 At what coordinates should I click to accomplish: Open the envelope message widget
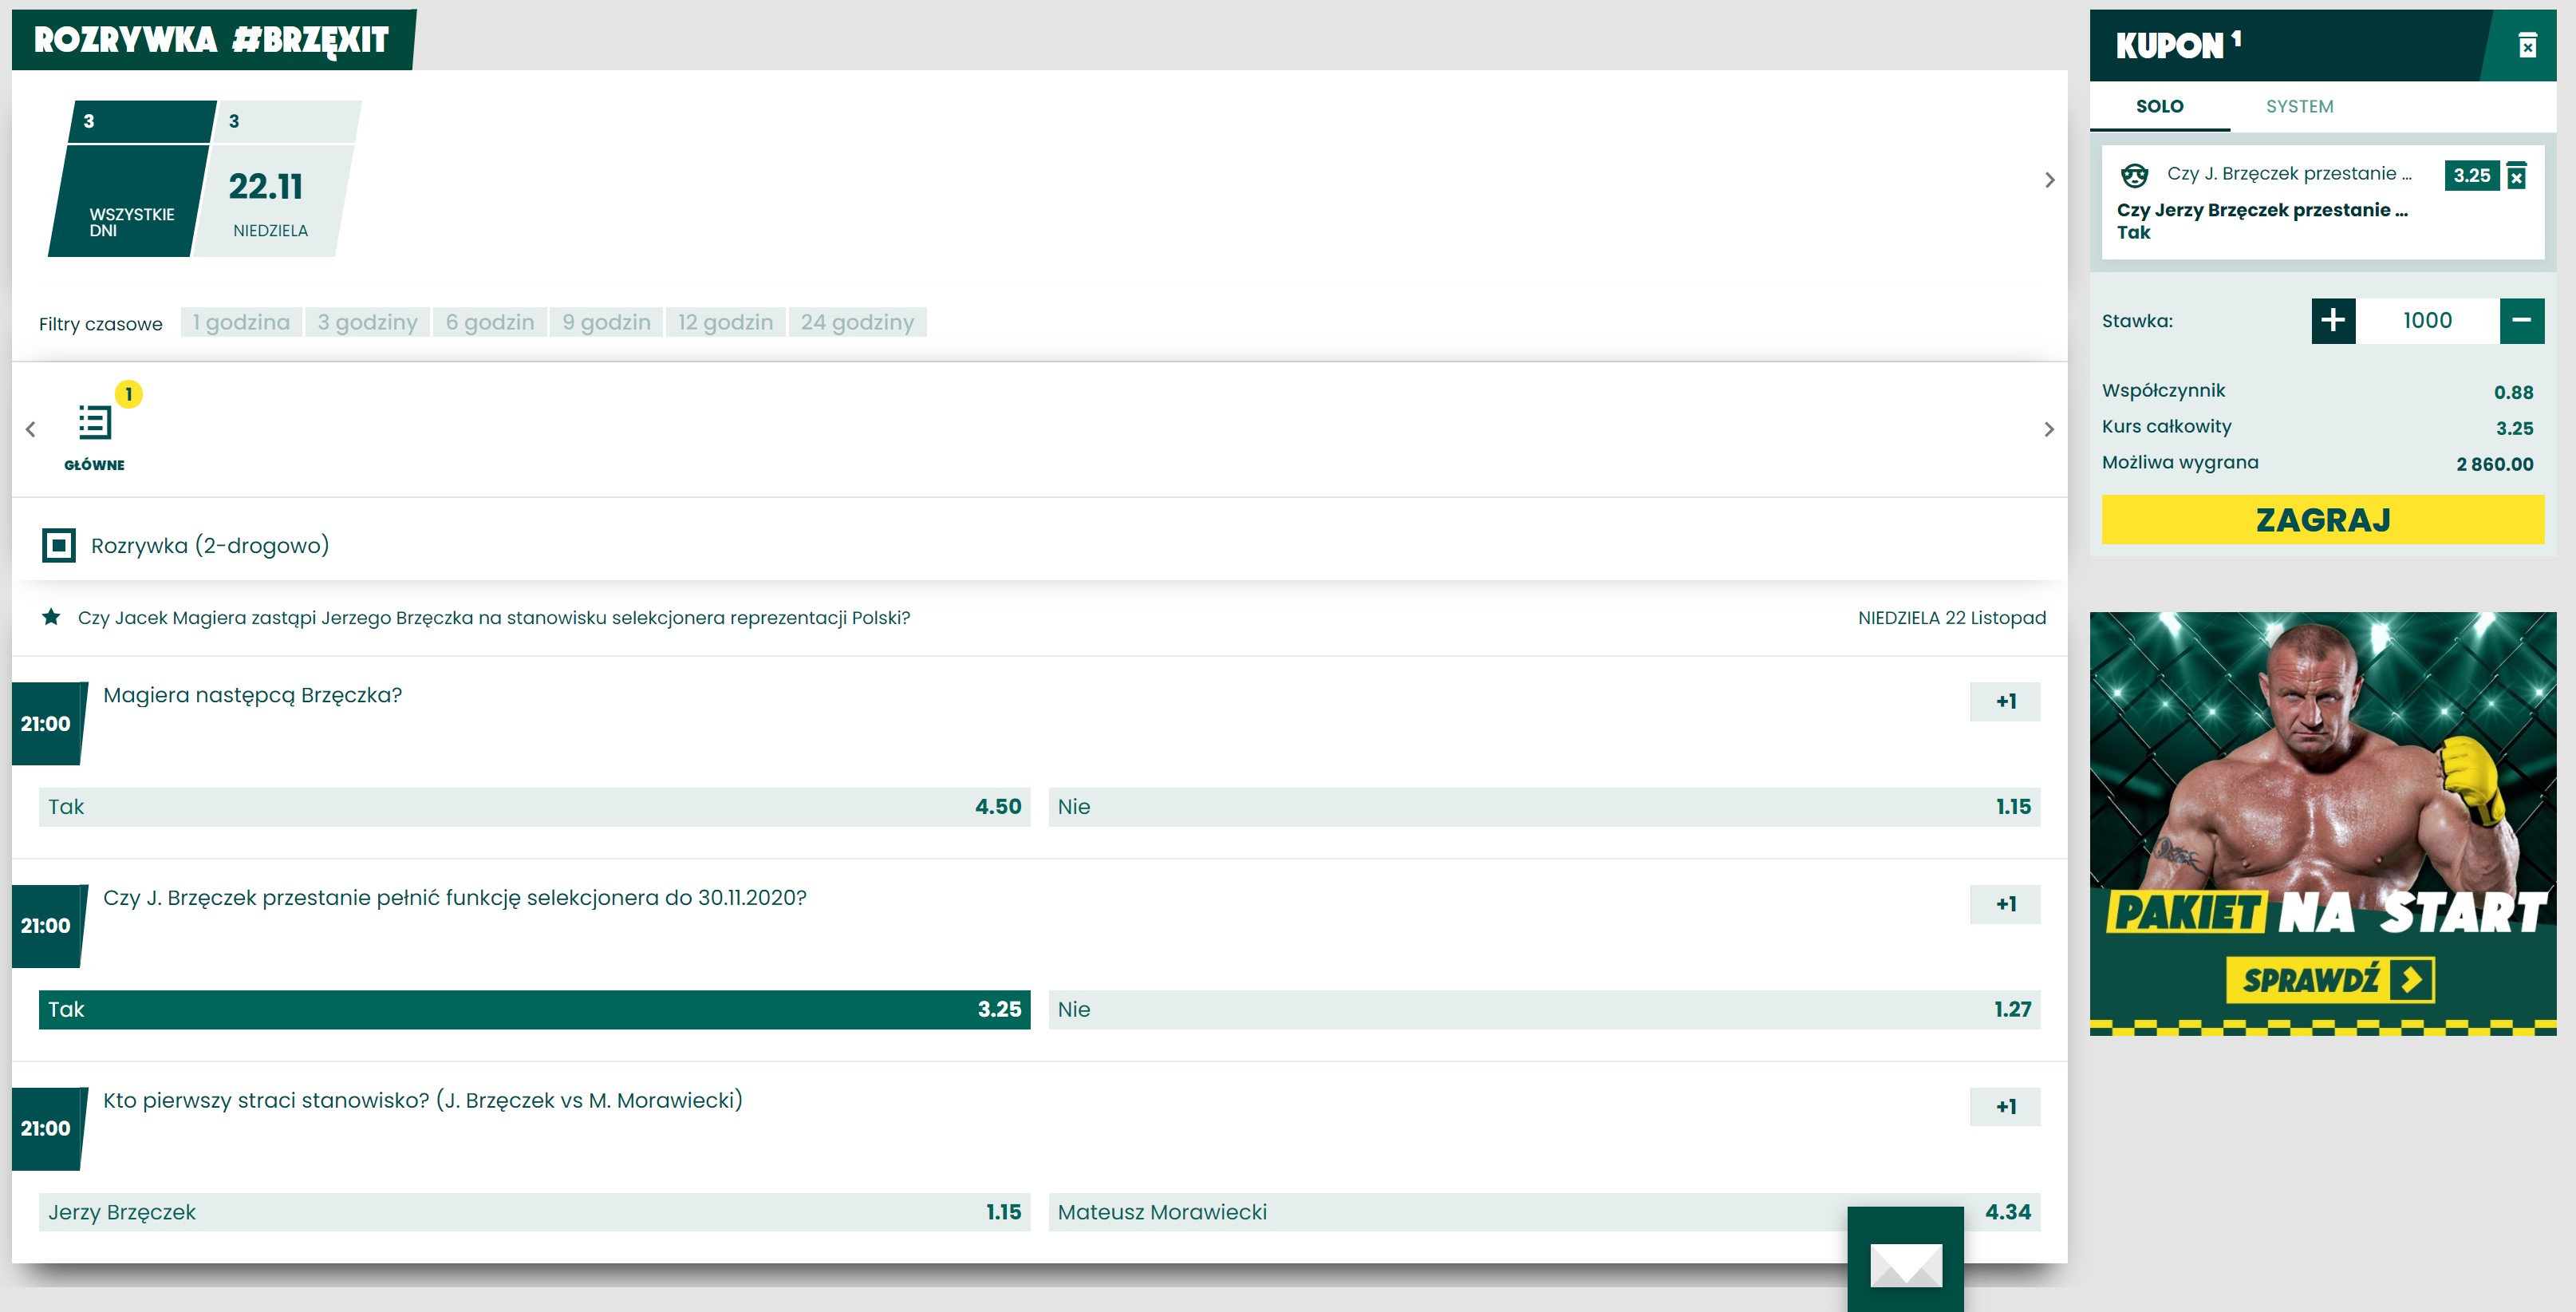coord(1905,1259)
